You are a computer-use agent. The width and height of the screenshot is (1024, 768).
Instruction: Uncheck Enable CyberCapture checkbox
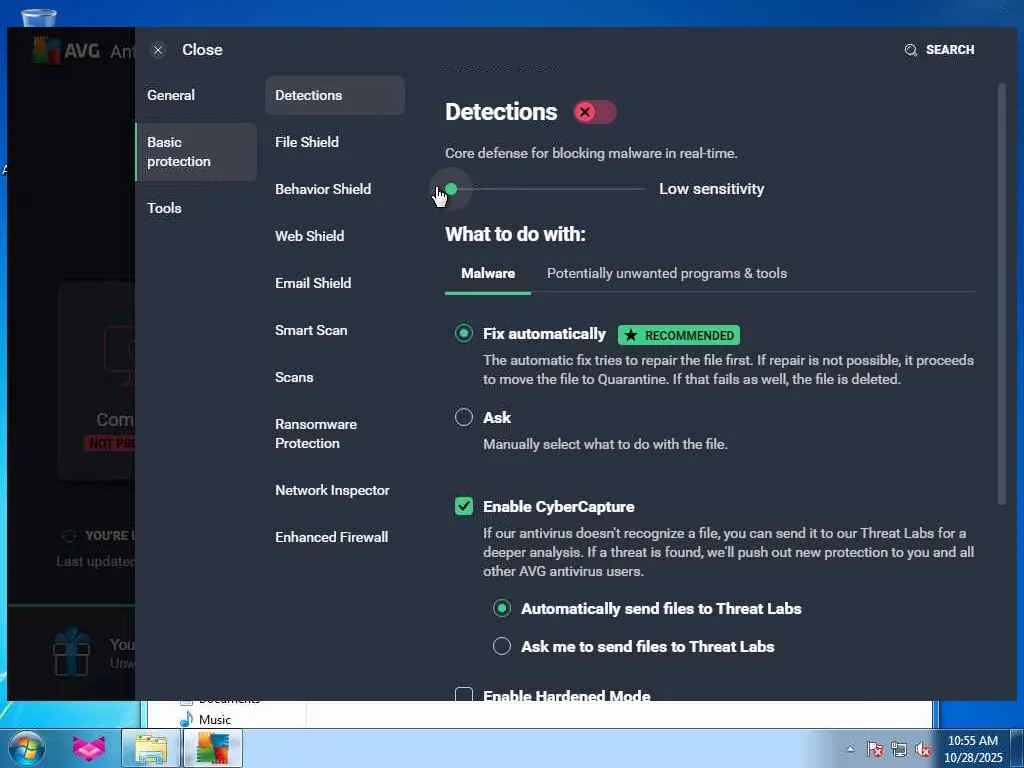pos(464,506)
